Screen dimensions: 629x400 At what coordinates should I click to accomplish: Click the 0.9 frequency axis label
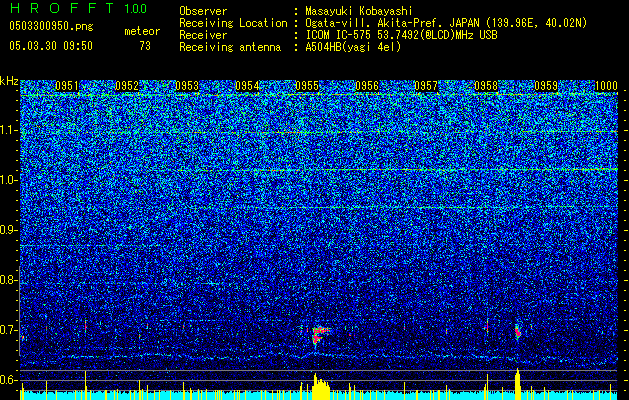7,230
